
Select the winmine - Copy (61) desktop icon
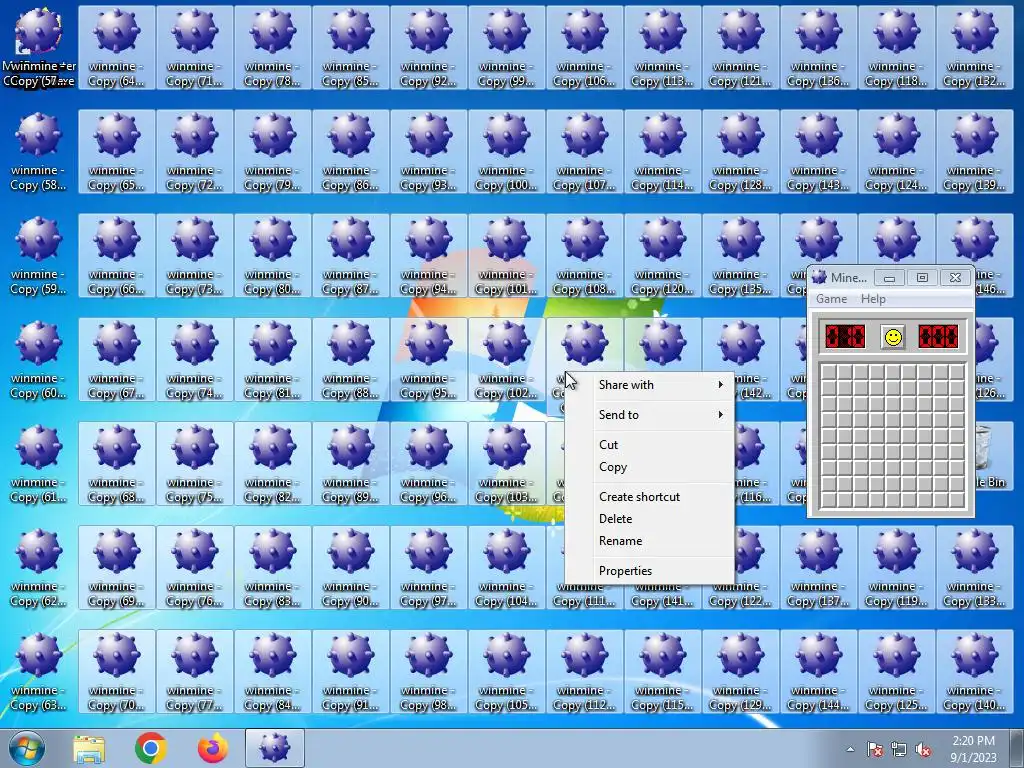(x=39, y=463)
